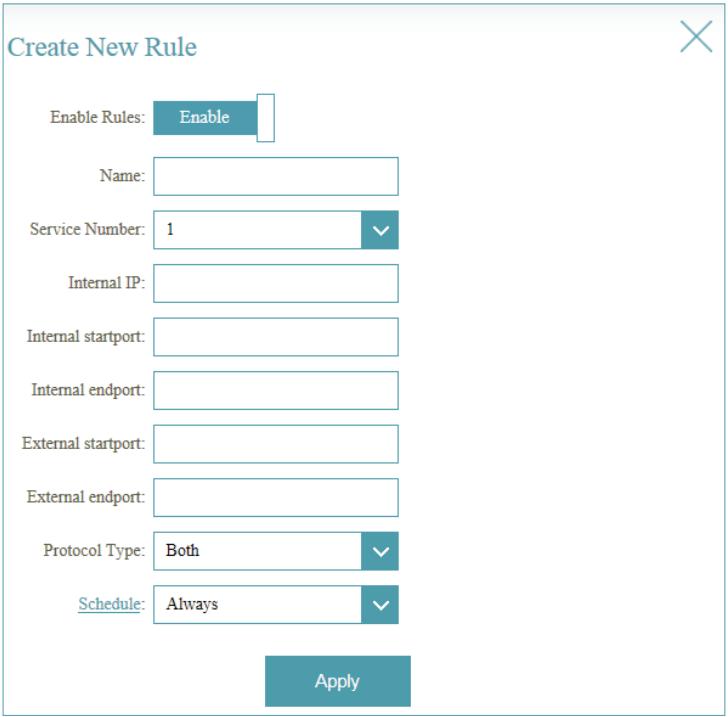The width and height of the screenshot is (728, 717).
Task: Click the white handle of Enable toggle
Action: click(x=265, y=118)
